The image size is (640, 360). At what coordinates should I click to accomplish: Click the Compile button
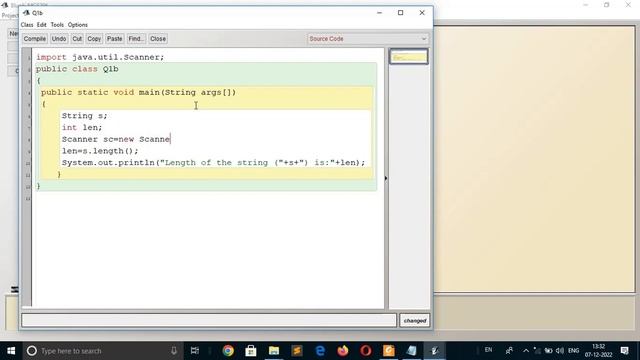[x=35, y=39]
